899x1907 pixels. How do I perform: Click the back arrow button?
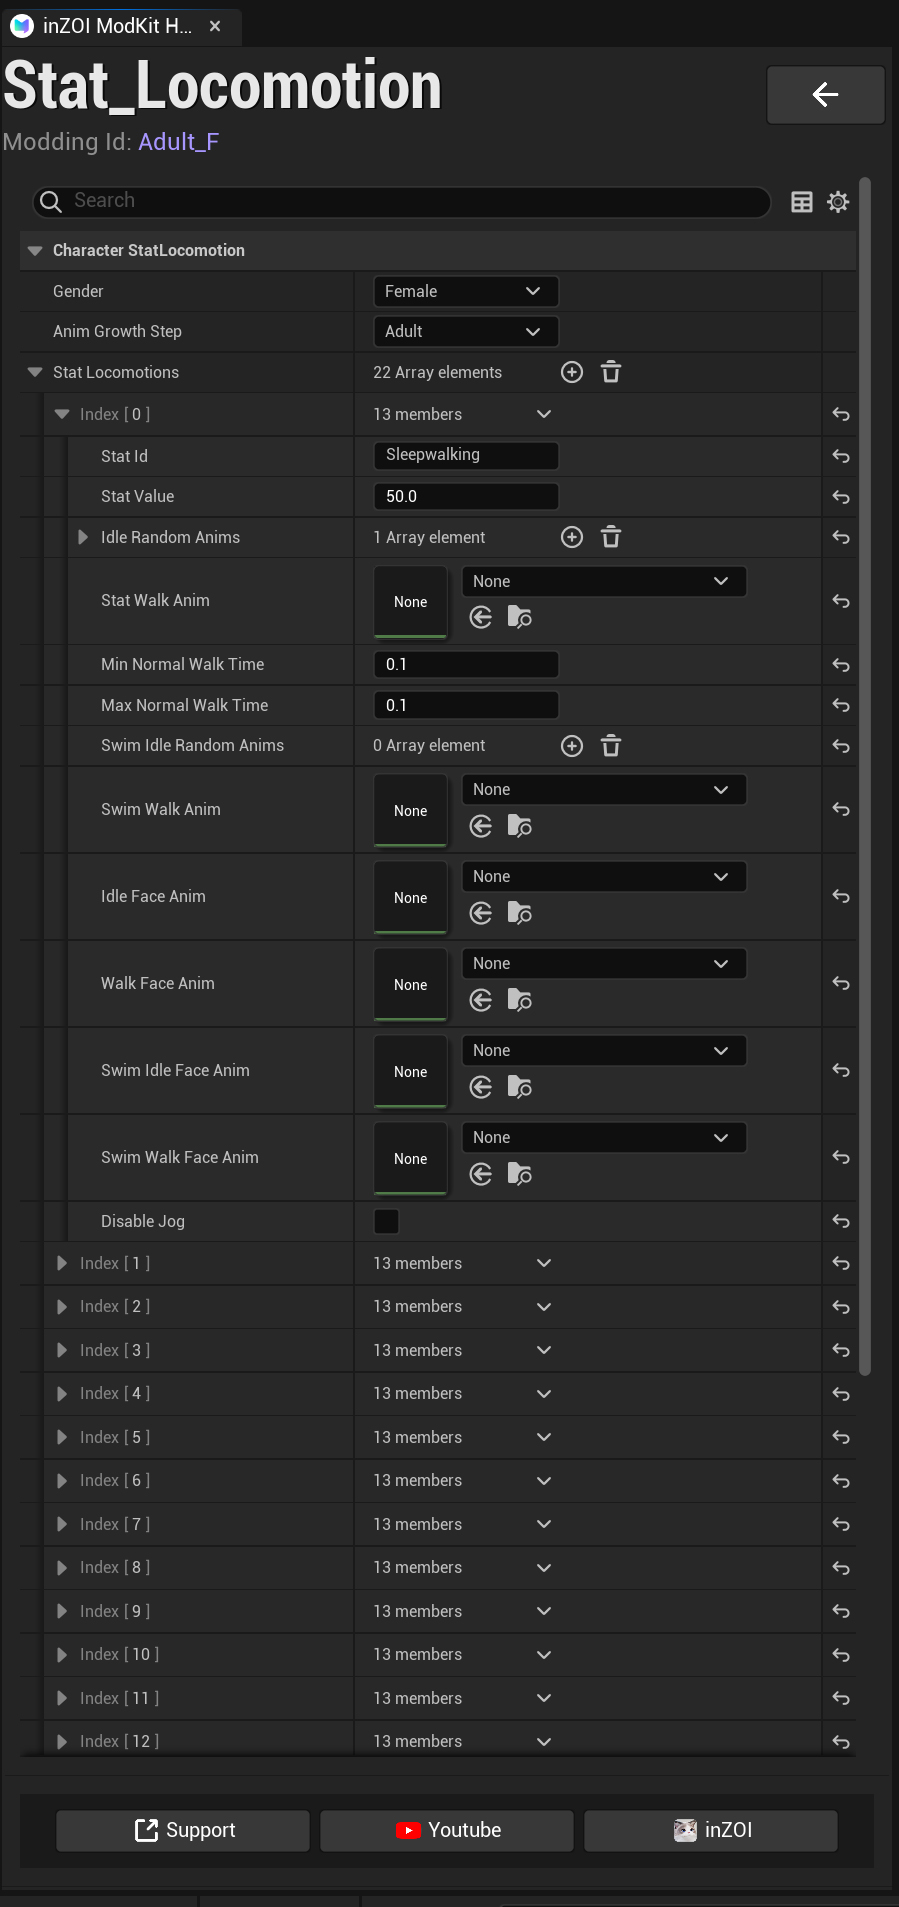(x=825, y=95)
